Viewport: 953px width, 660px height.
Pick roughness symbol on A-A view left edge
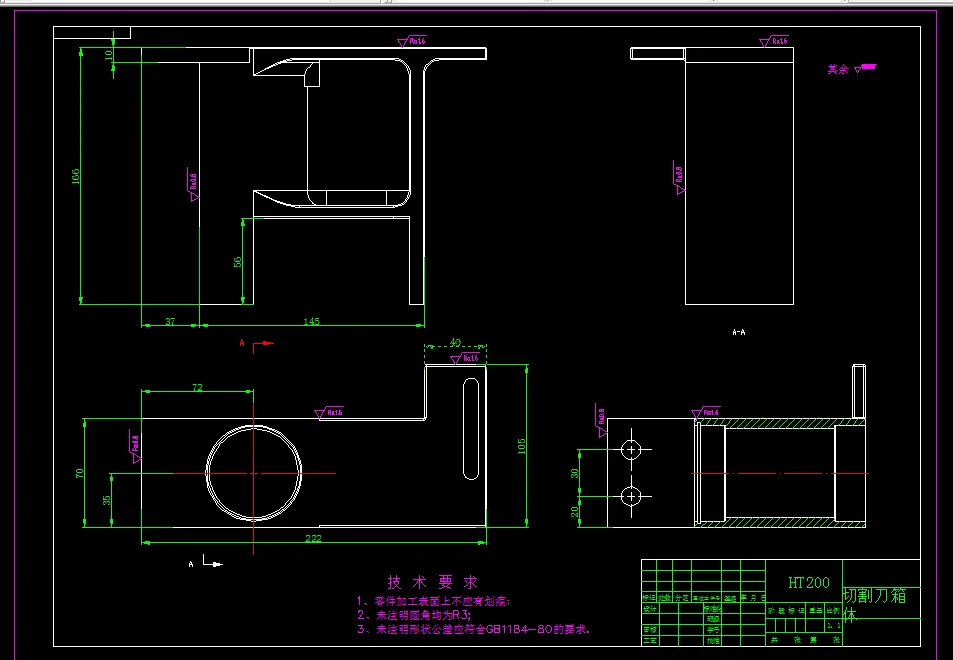point(679,177)
